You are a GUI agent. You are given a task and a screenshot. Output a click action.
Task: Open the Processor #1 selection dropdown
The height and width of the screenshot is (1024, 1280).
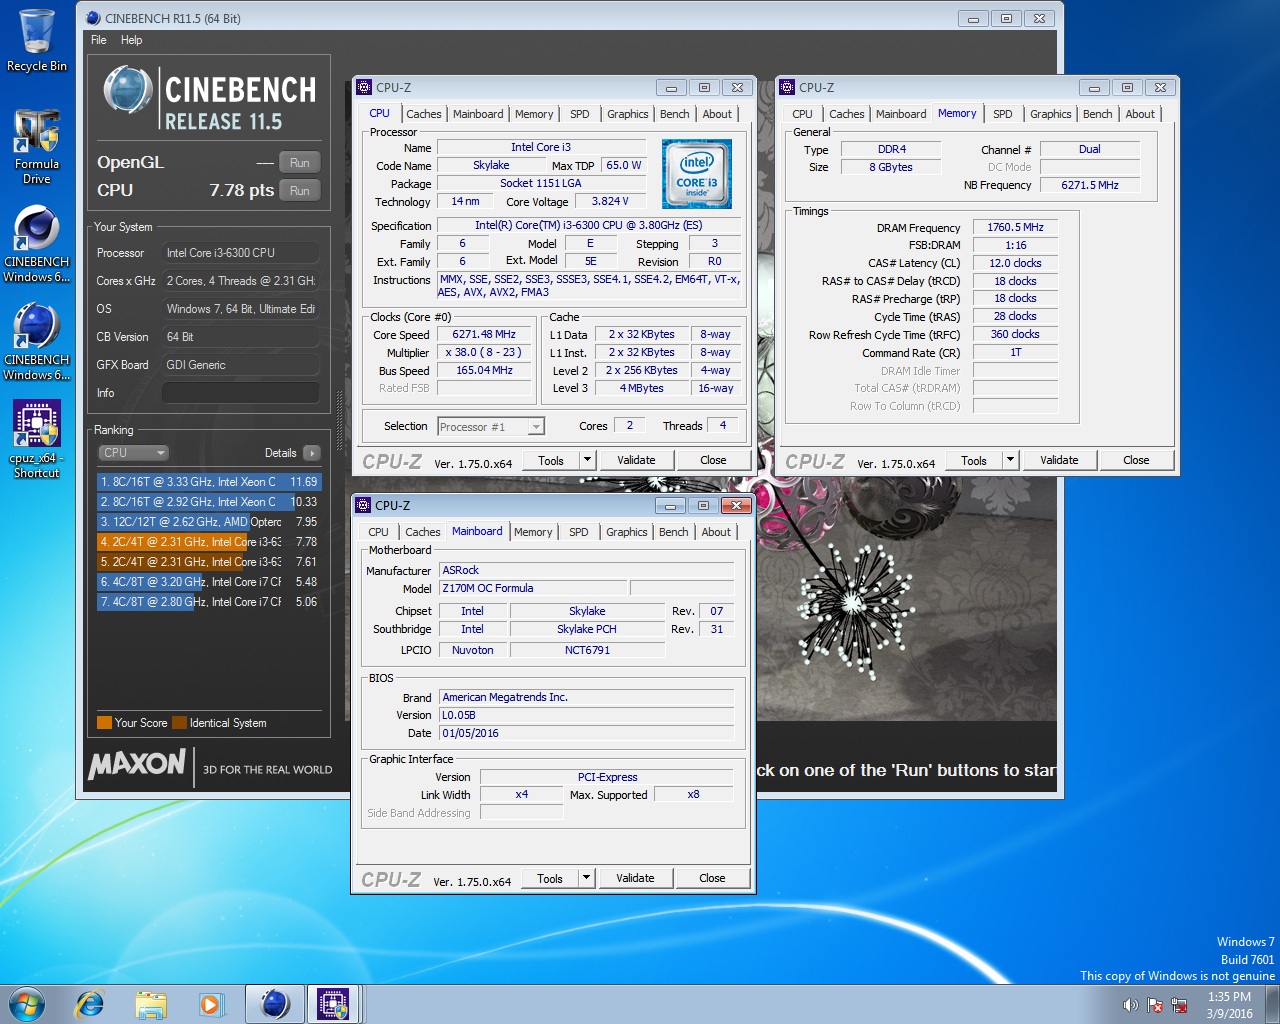click(491, 427)
